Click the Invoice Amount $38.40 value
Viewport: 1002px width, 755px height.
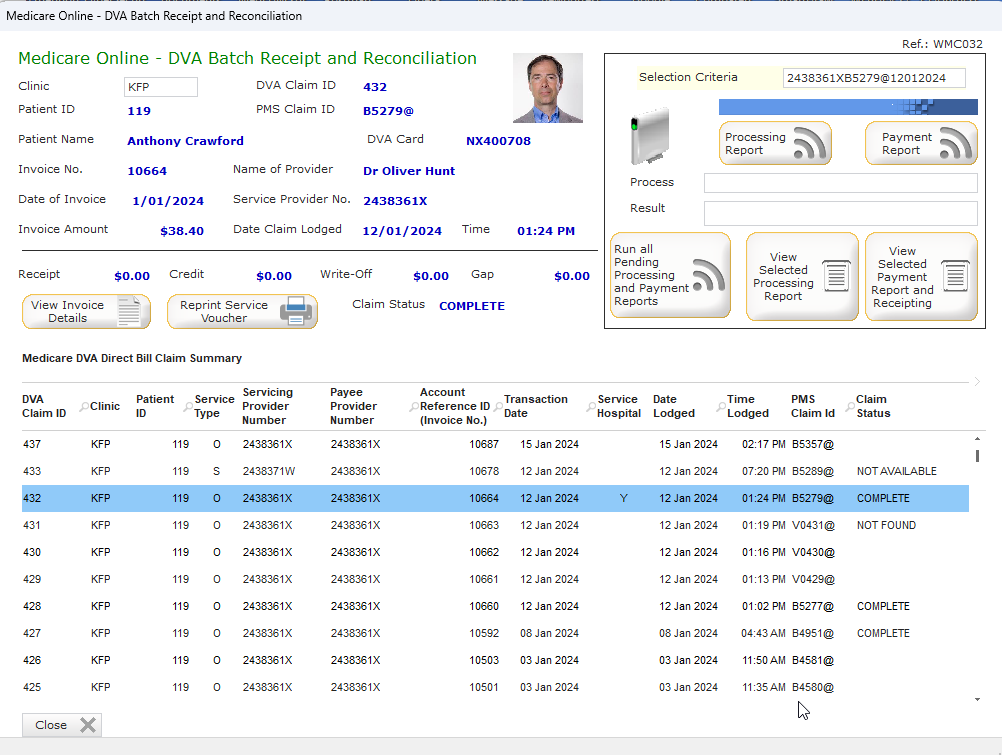182,231
